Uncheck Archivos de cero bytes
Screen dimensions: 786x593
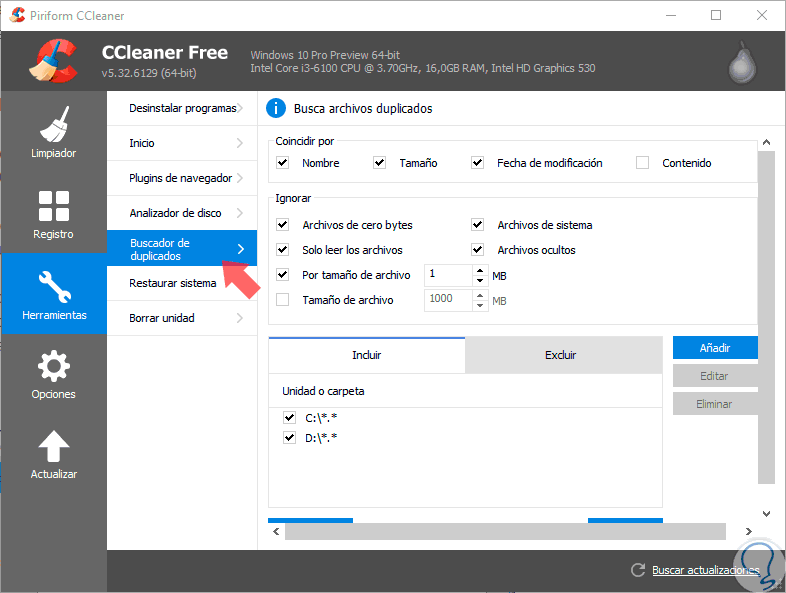(x=283, y=225)
